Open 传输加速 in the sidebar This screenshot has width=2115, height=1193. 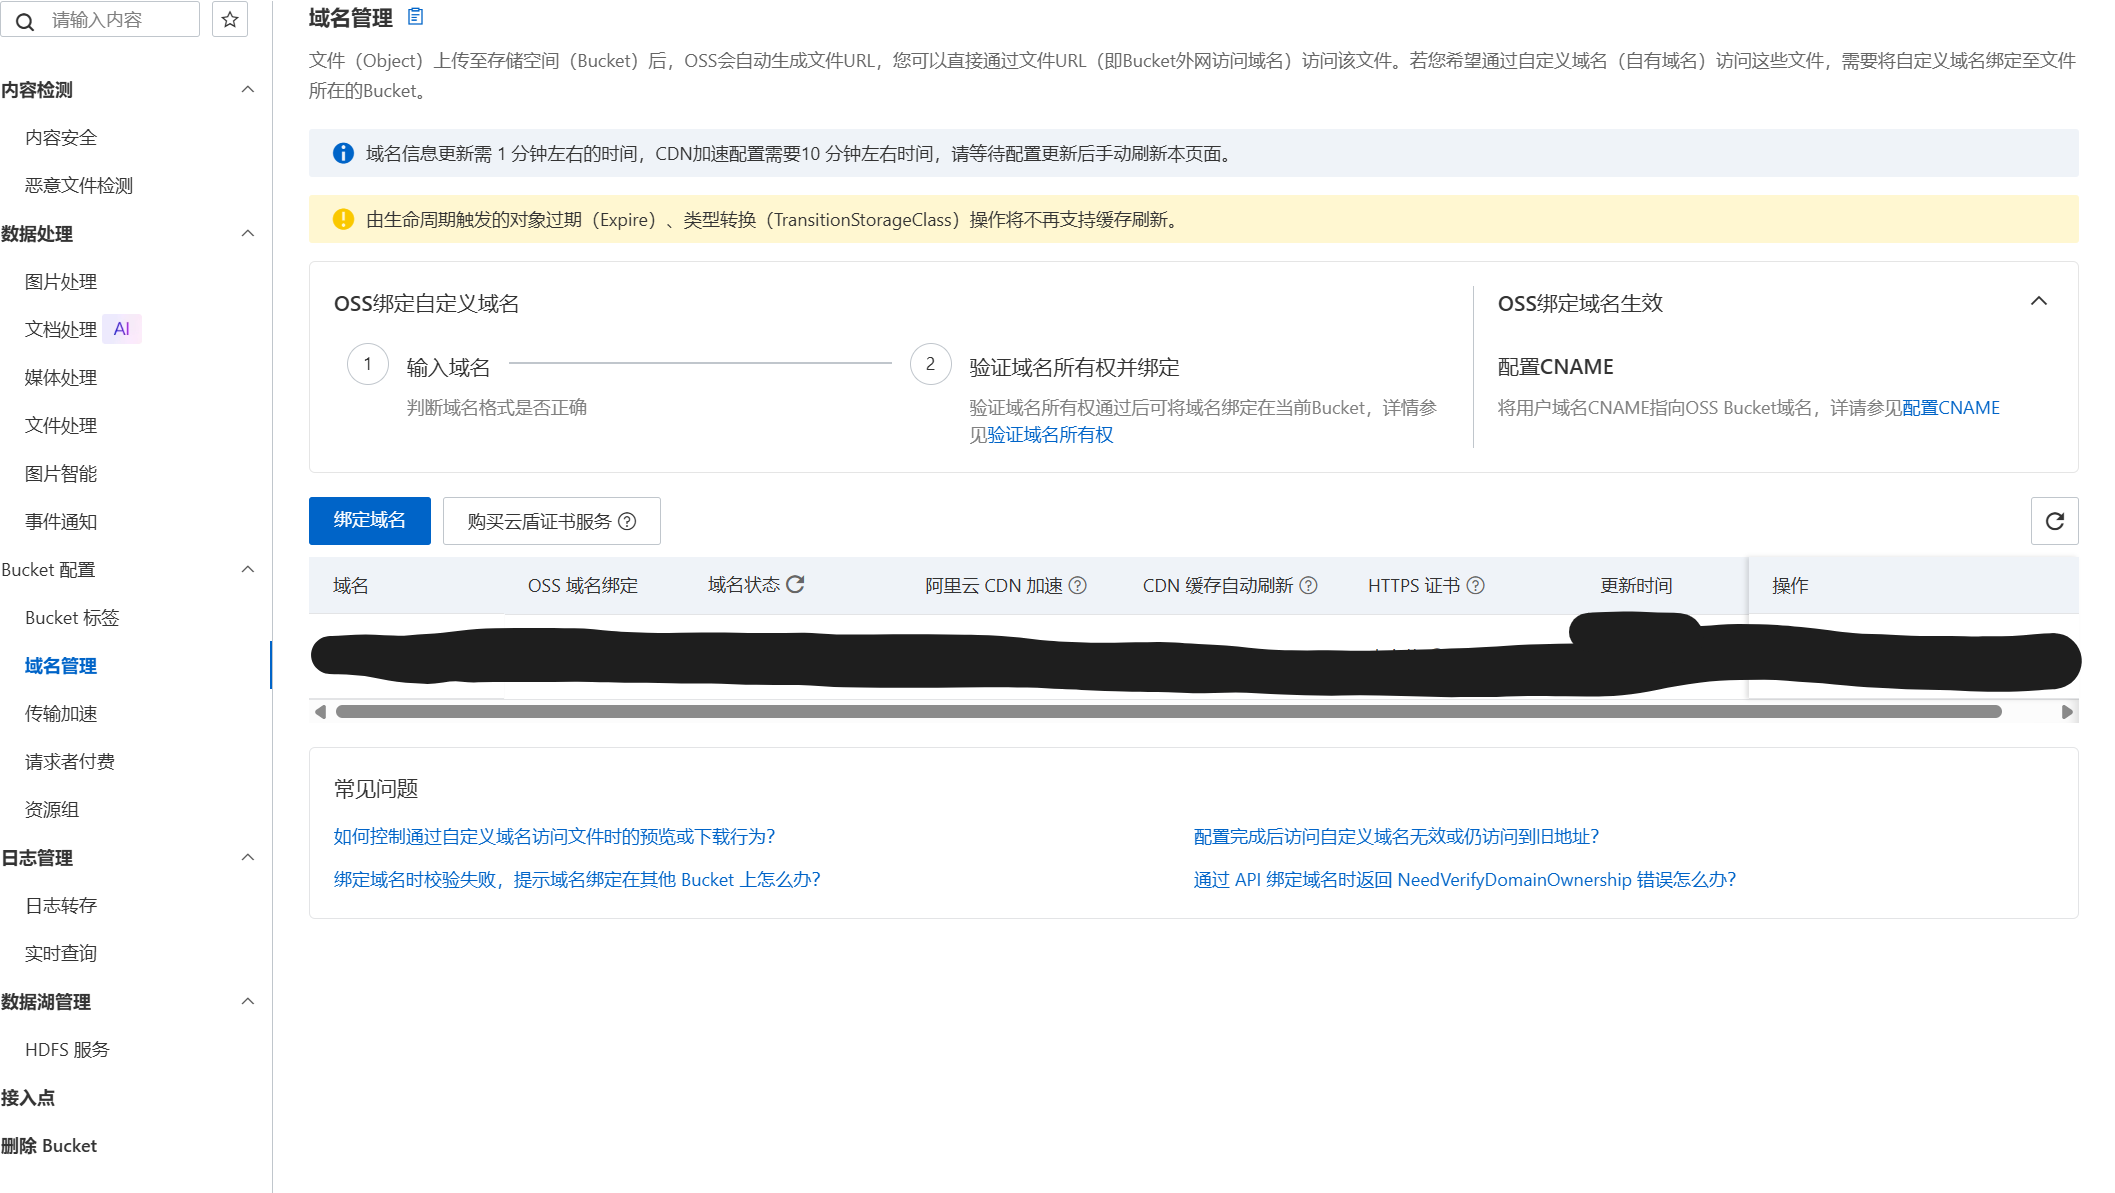[x=61, y=714]
